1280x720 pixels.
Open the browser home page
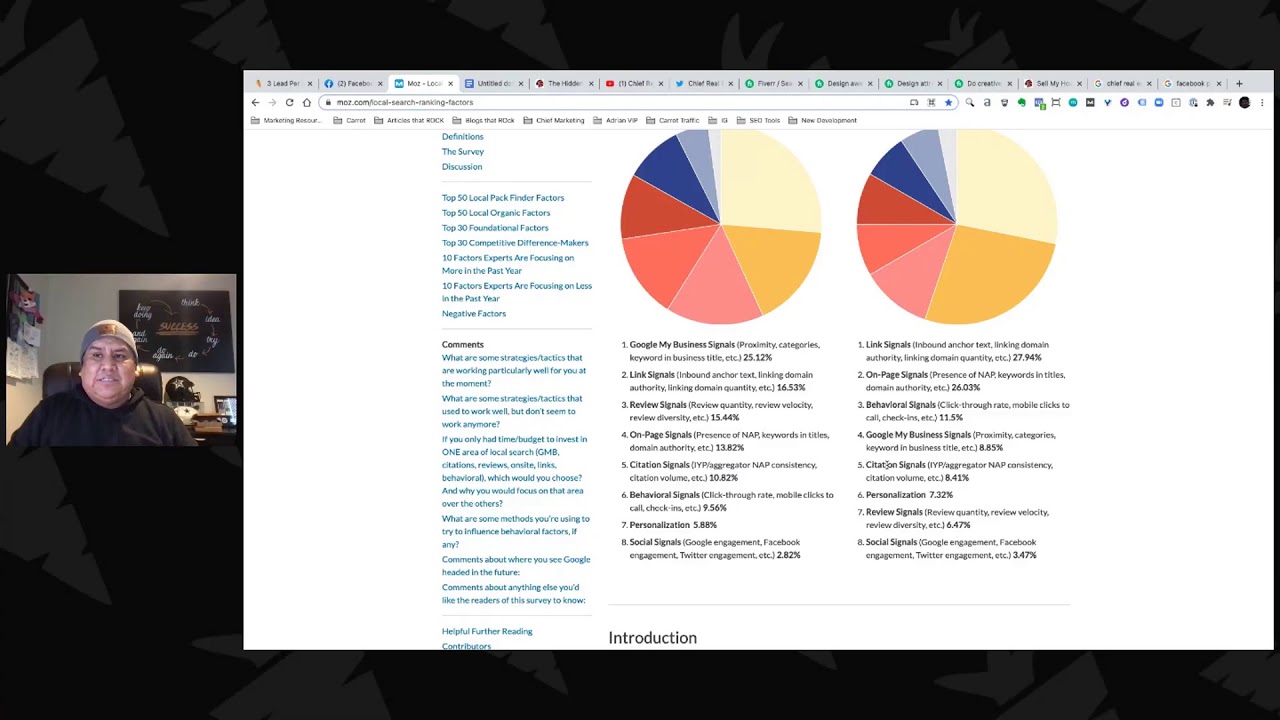coord(306,102)
